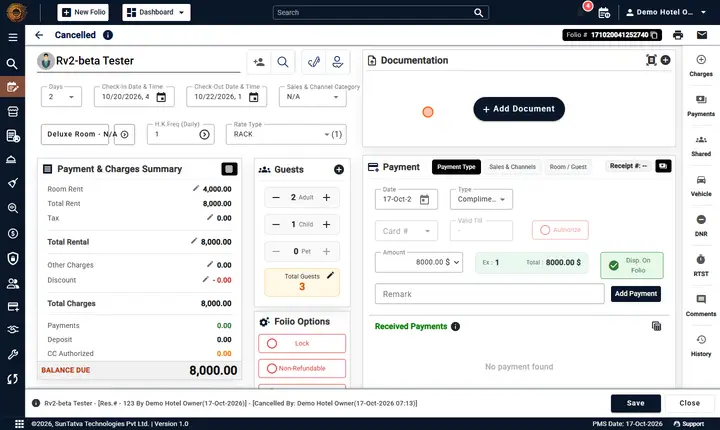Viewport: 720px width, 430px height.
Task: Click the signature pen icon
Action: tap(314, 62)
